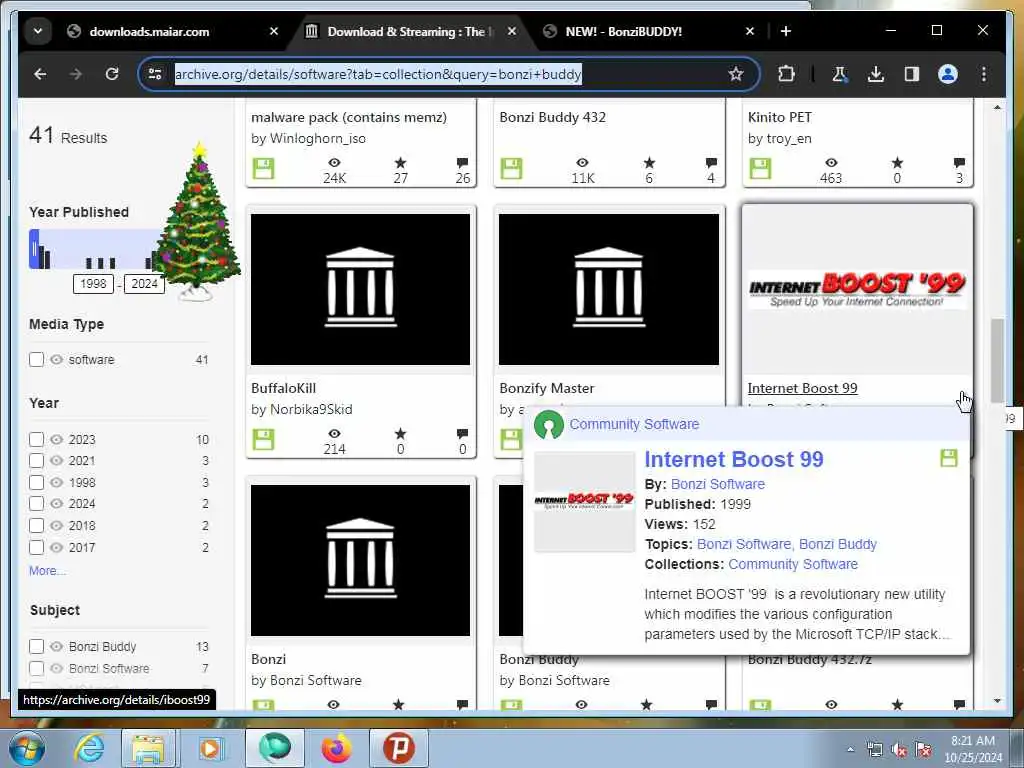The width and height of the screenshot is (1024, 768).
Task: Open the red P app on the taskbar
Action: coord(399,748)
